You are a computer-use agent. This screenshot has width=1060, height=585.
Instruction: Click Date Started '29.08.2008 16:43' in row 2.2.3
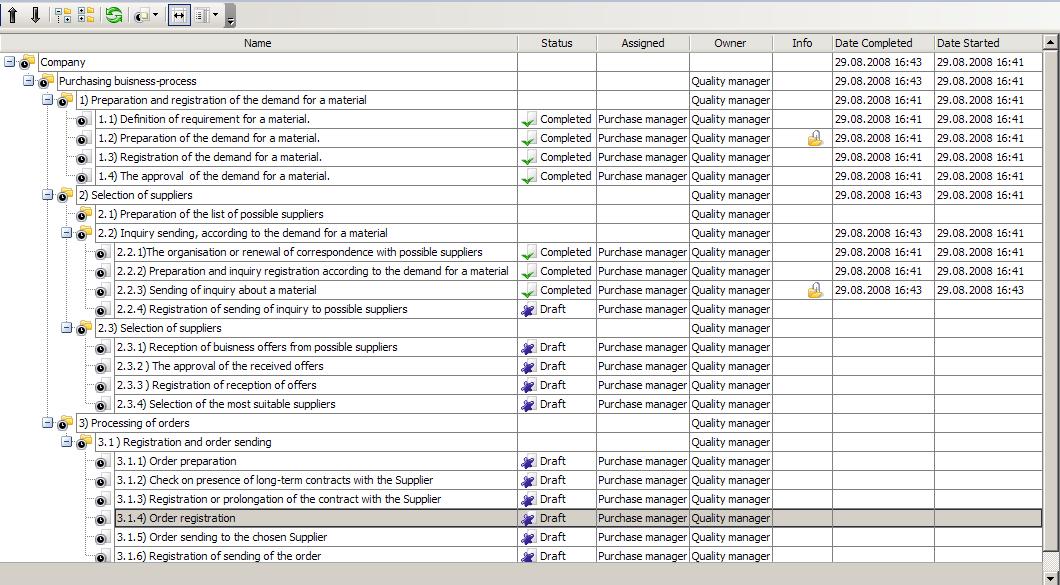point(980,289)
